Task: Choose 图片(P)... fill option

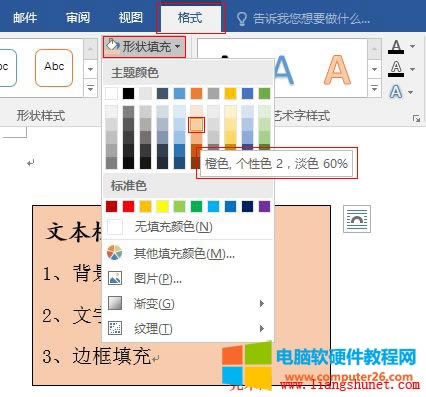Action: [188, 279]
